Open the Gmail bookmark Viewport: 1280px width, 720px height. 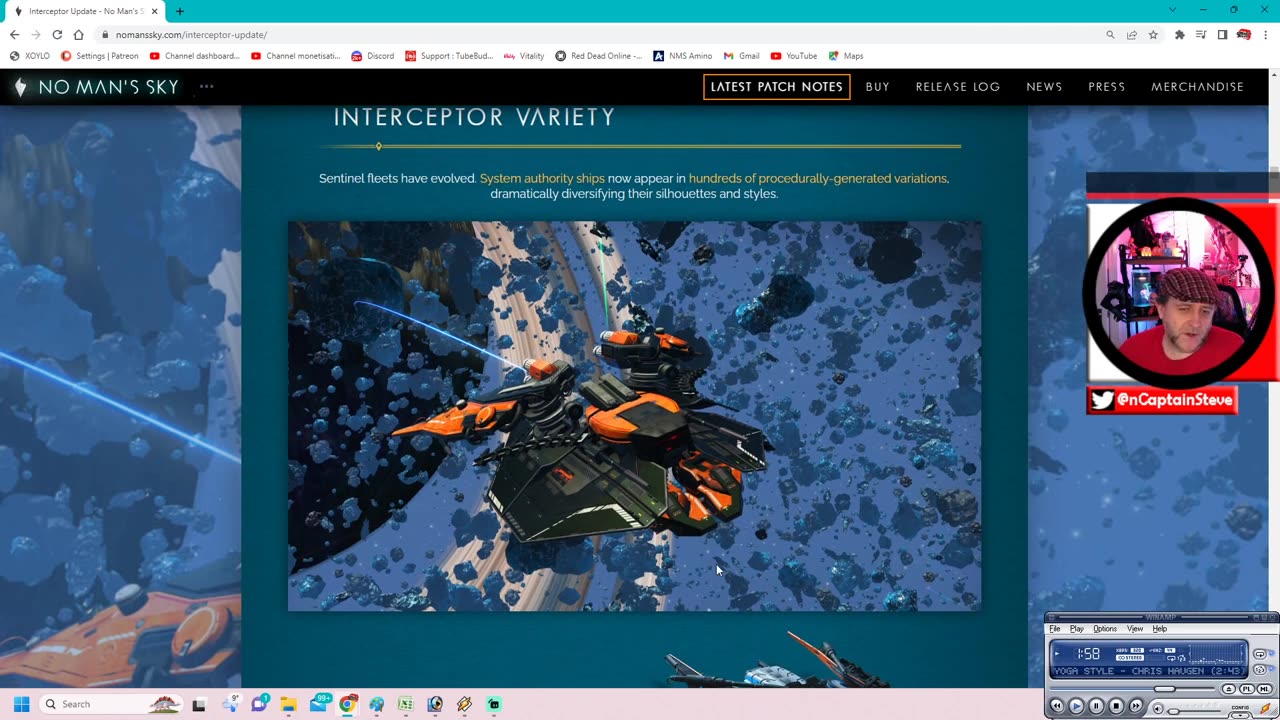742,56
